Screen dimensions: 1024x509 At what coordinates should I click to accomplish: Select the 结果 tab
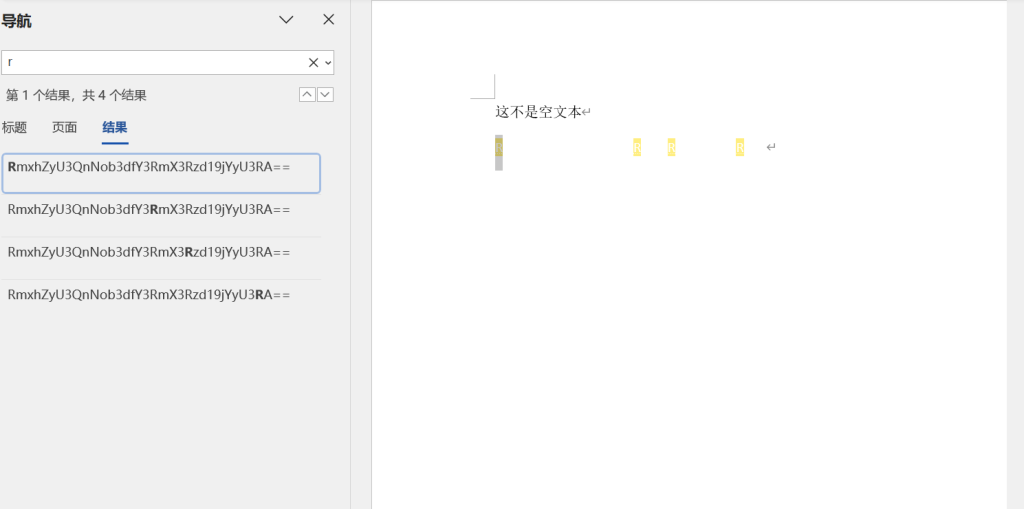[x=115, y=127]
